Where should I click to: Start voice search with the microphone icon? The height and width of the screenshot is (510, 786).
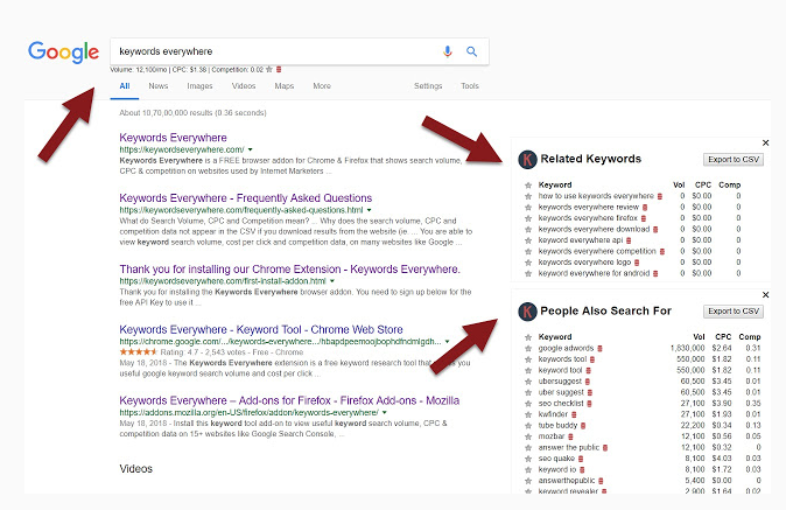click(448, 51)
